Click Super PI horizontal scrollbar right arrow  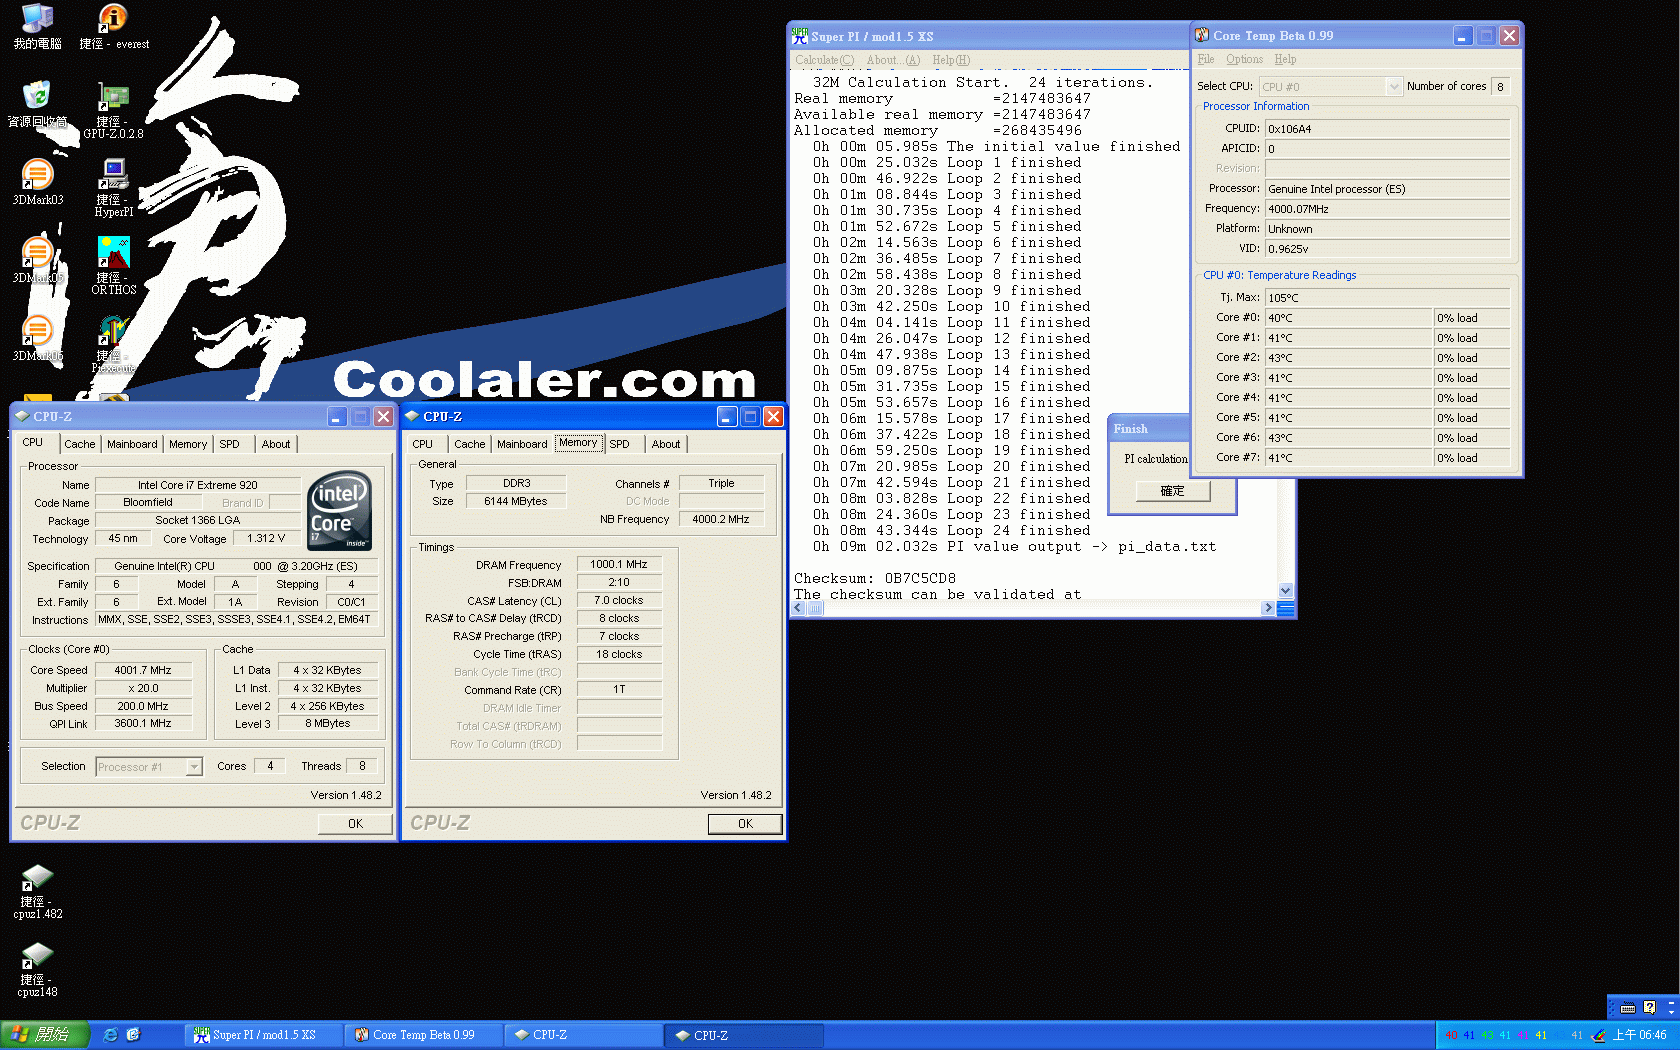point(1269,608)
